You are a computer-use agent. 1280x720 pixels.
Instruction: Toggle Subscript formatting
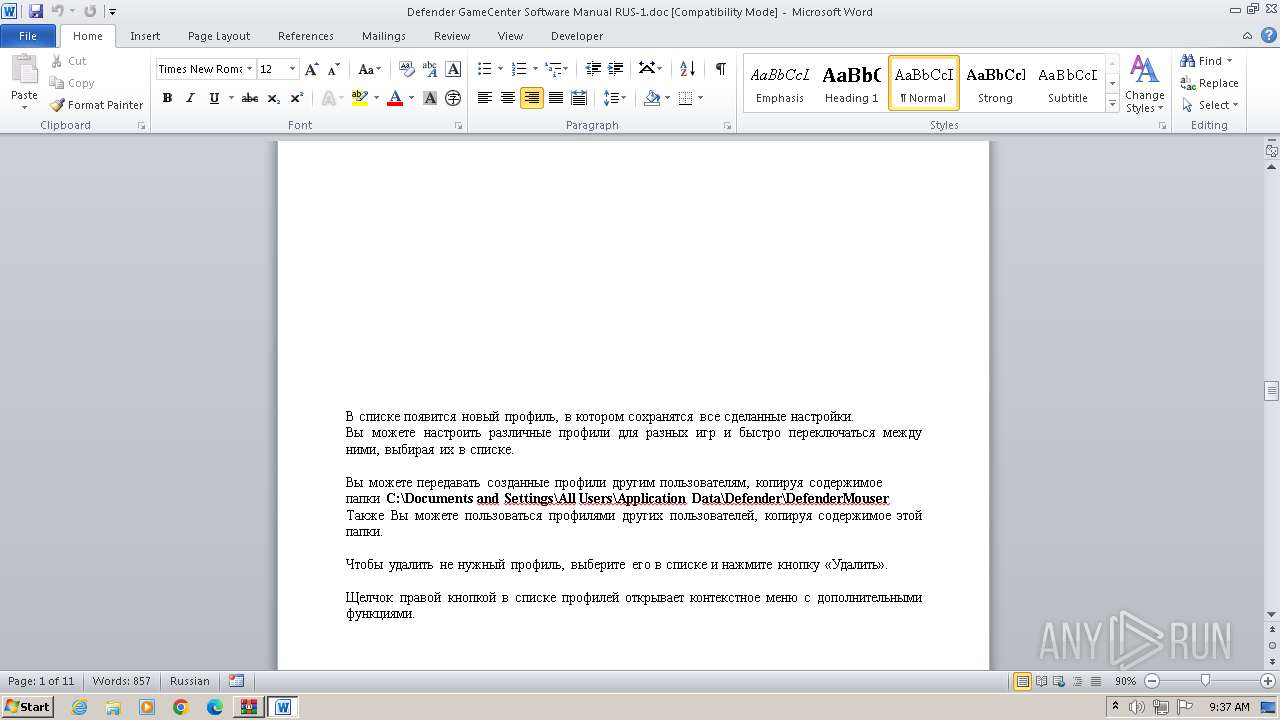[273, 98]
